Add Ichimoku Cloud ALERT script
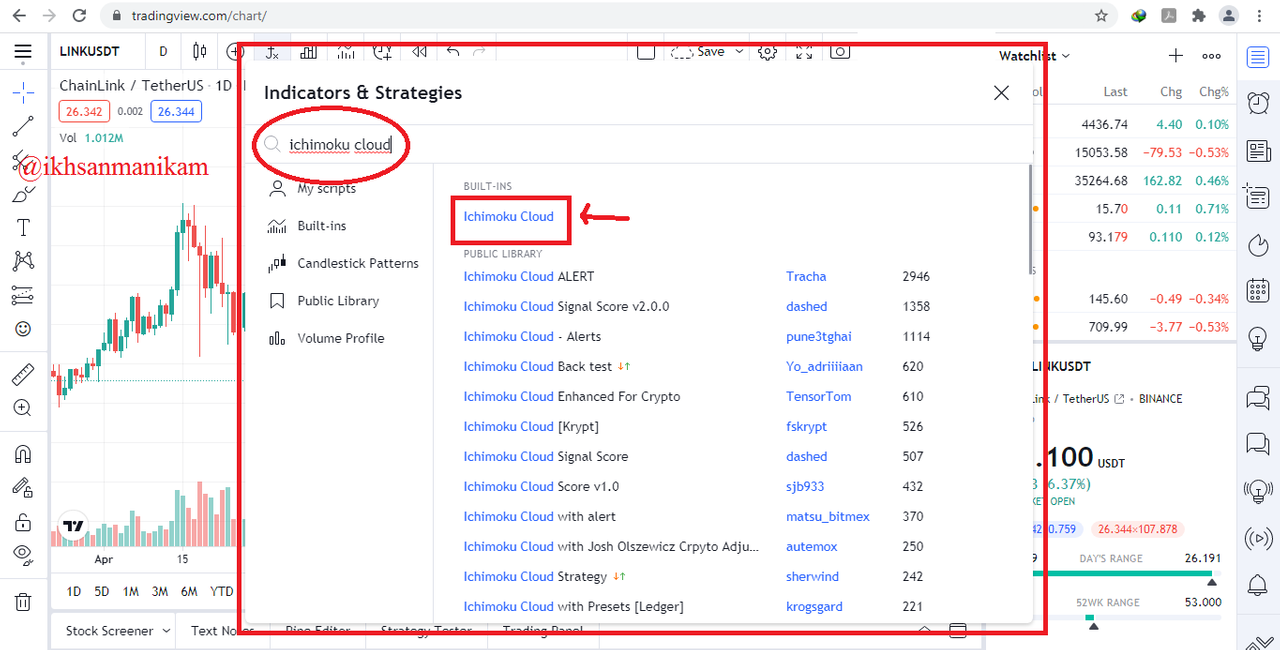The width and height of the screenshot is (1280, 650). 529,276
